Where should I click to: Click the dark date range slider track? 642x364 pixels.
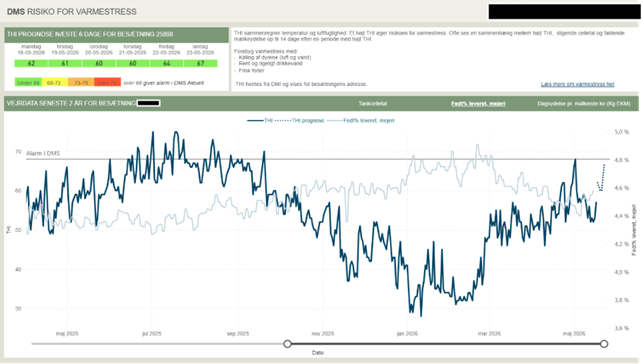point(445,344)
